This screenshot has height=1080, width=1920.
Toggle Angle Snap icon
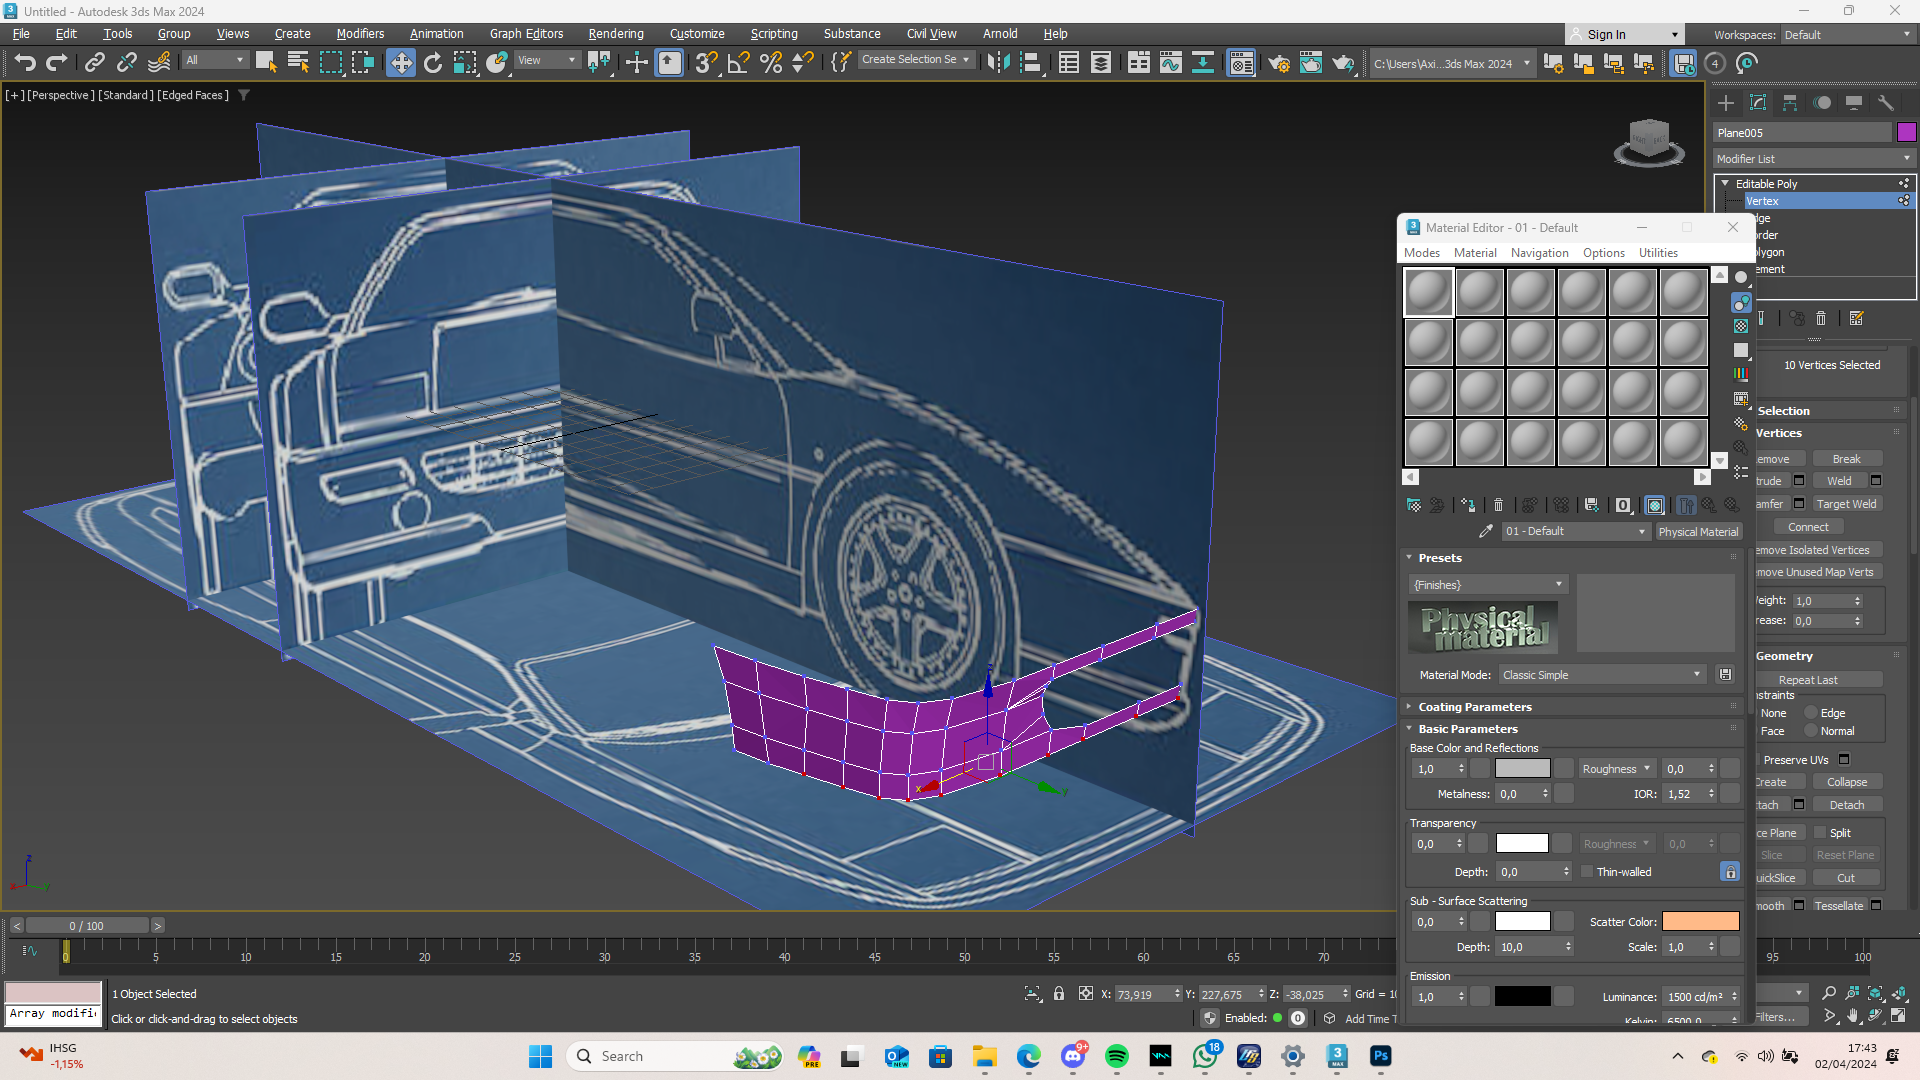click(x=738, y=63)
